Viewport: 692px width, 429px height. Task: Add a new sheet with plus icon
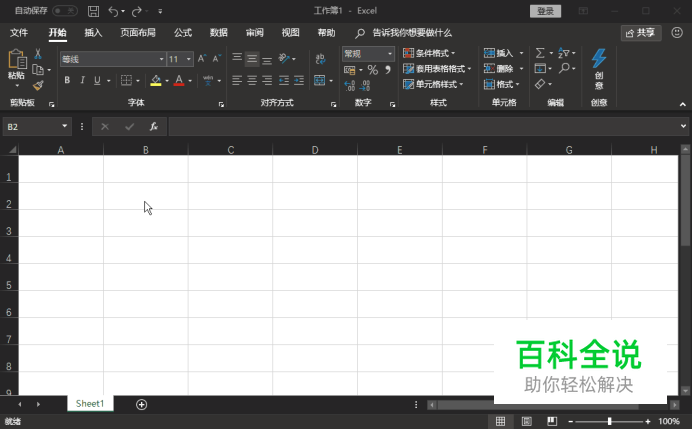[141, 404]
